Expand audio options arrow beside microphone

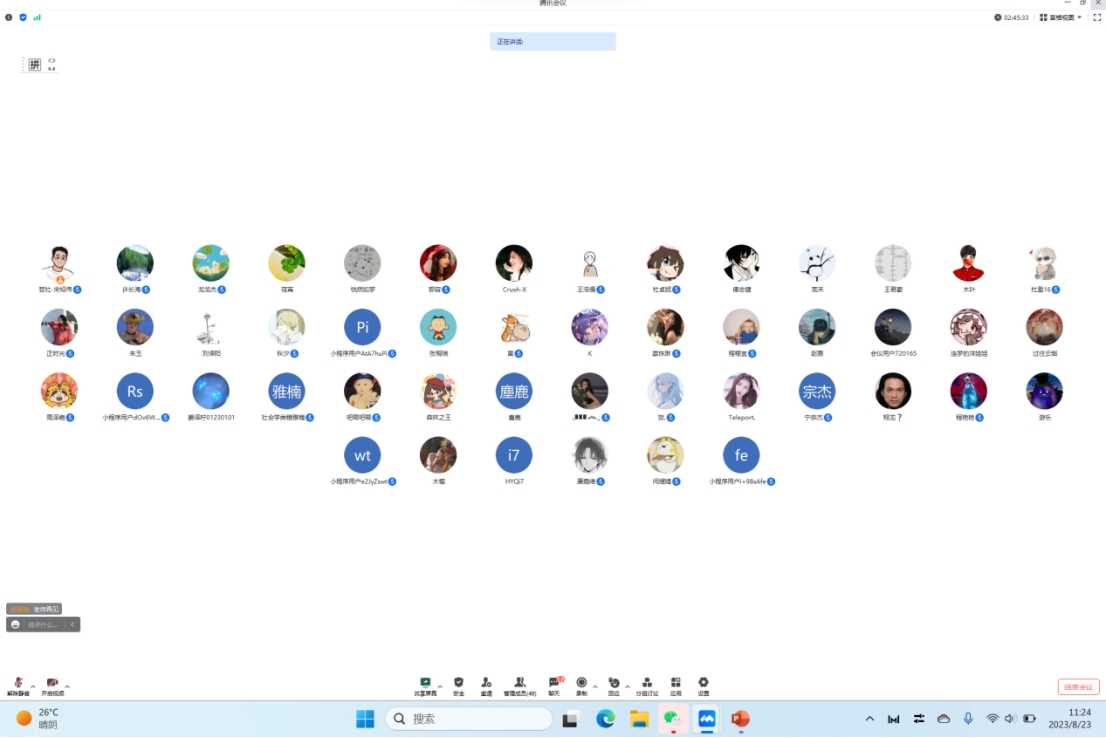click(33, 686)
